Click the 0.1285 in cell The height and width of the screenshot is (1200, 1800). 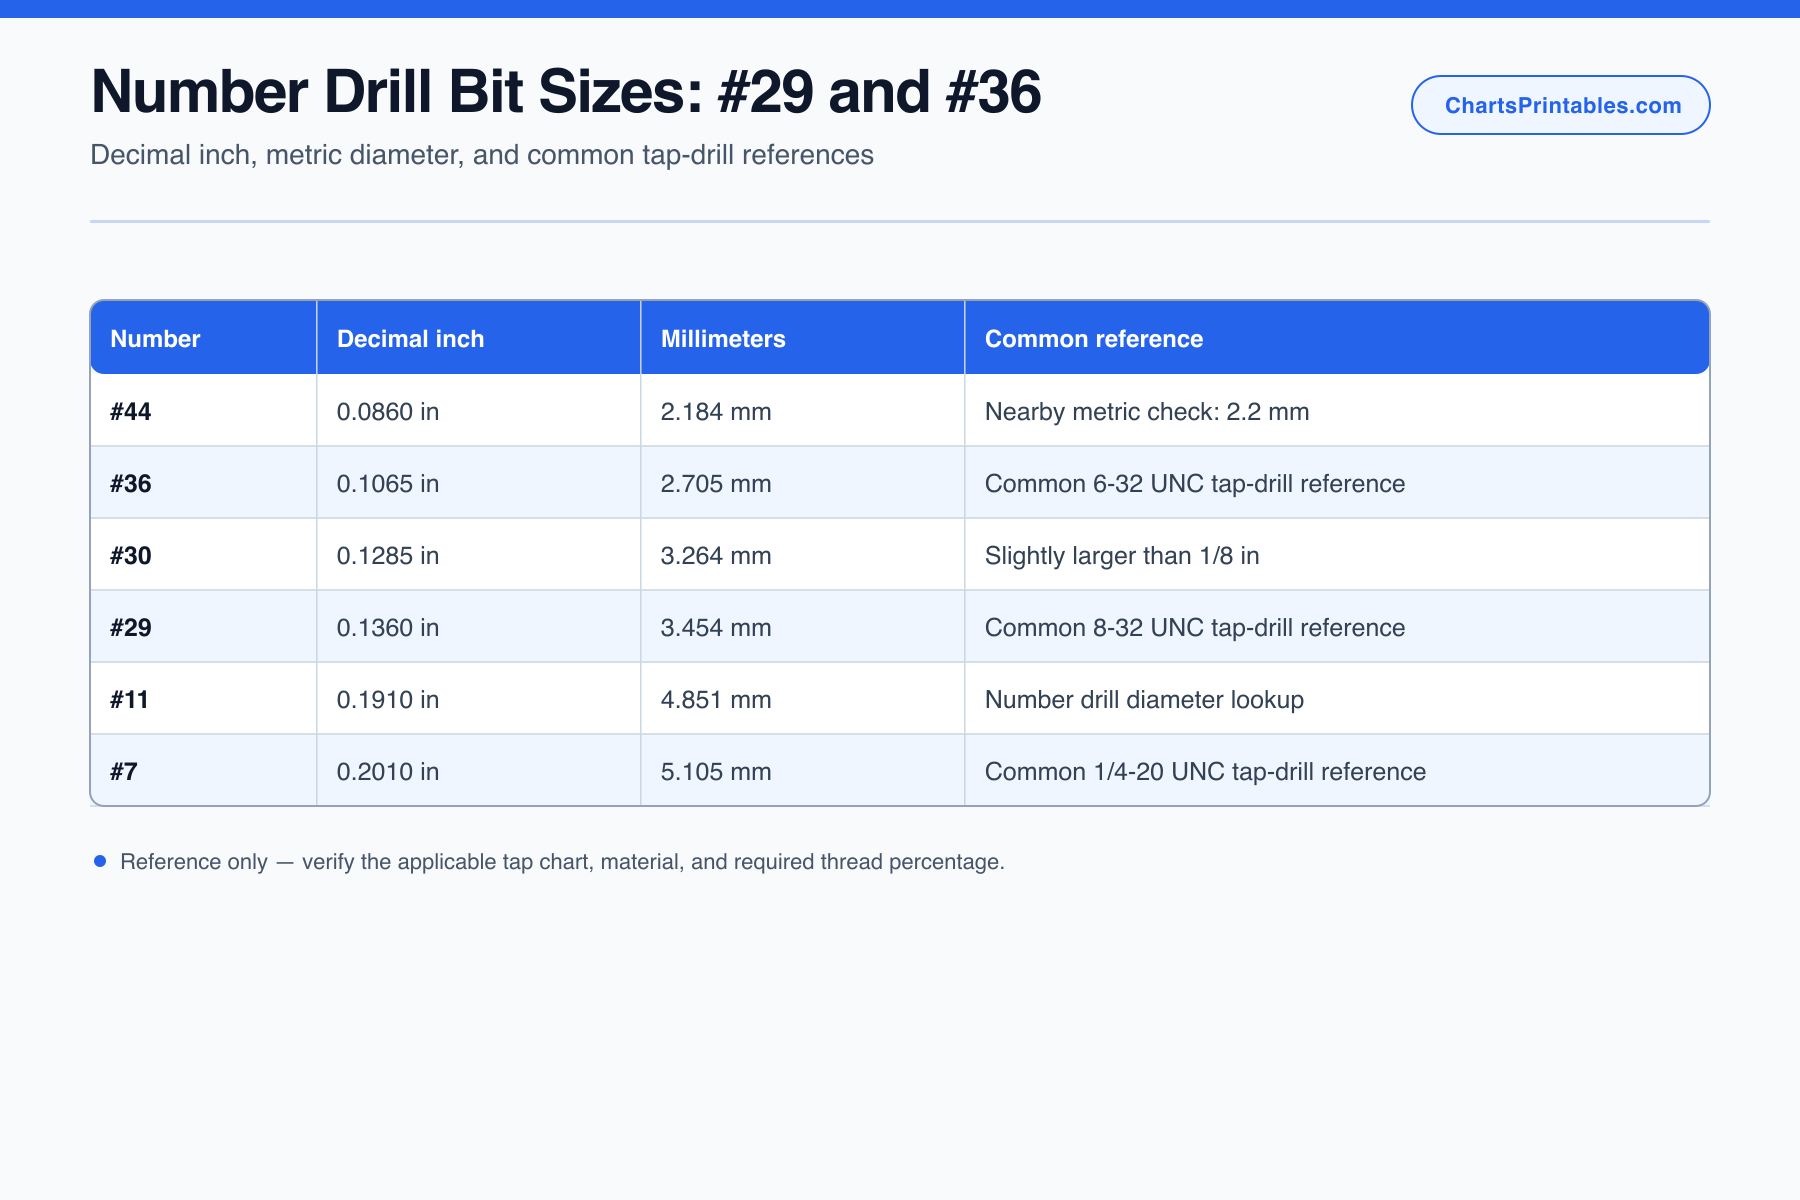[x=479, y=555]
